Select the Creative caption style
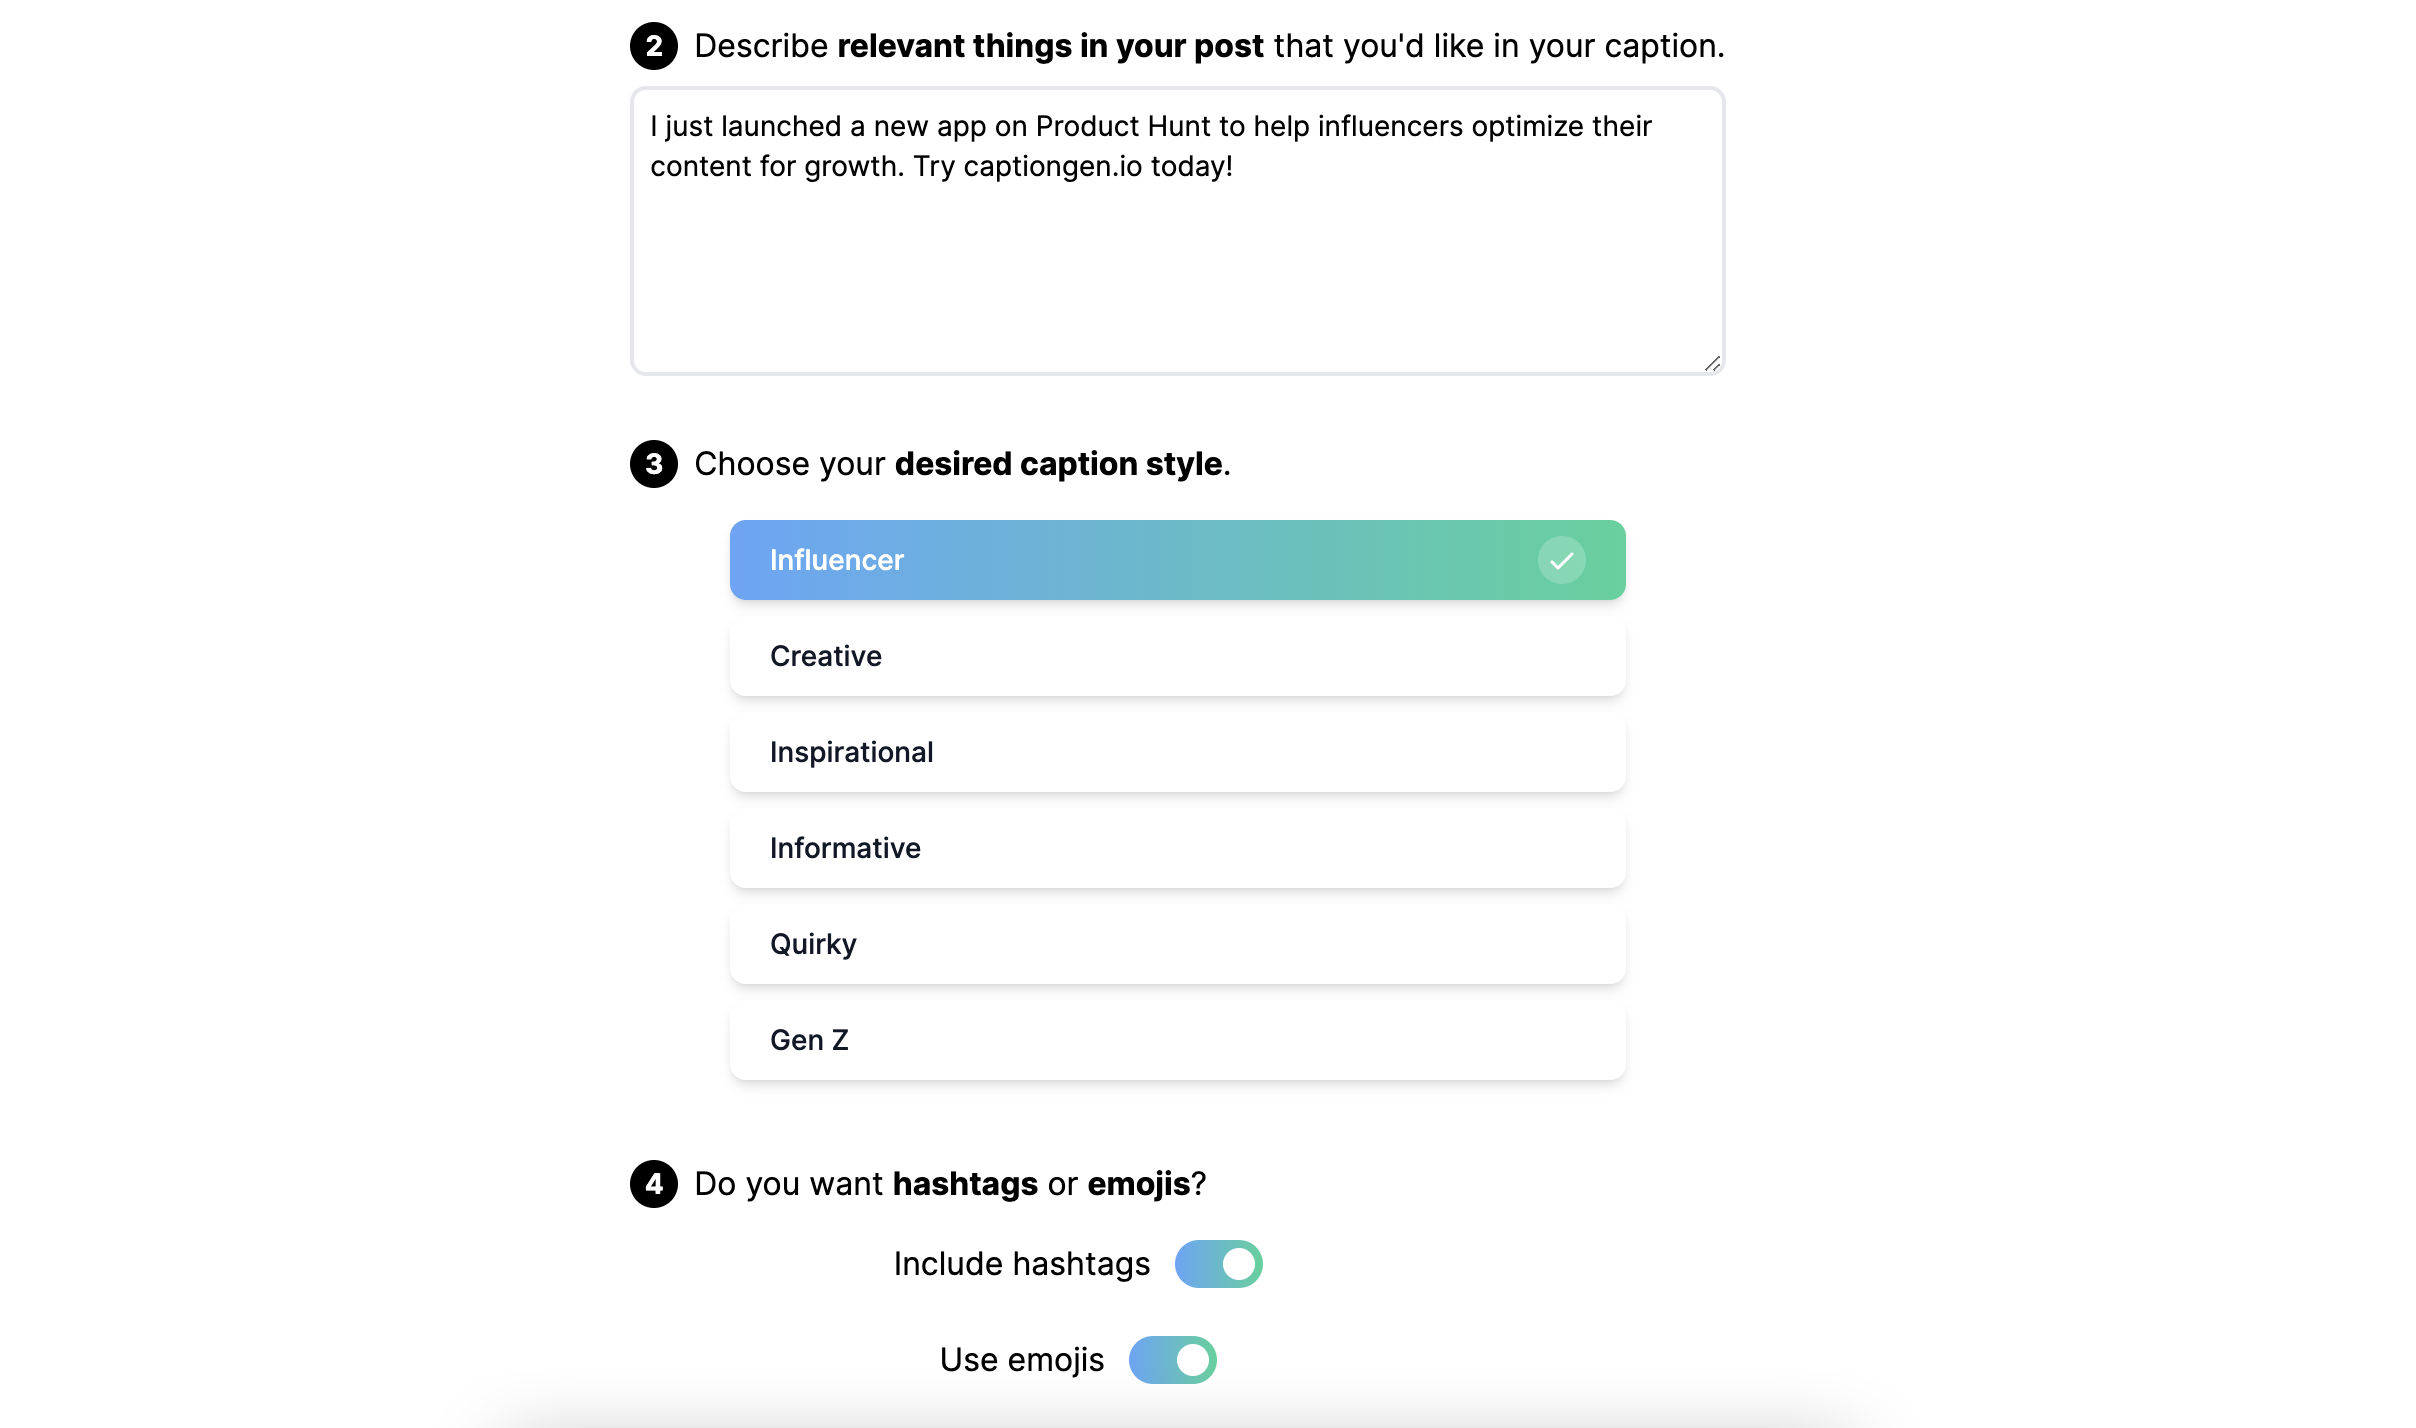 pyautogui.click(x=1177, y=656)
